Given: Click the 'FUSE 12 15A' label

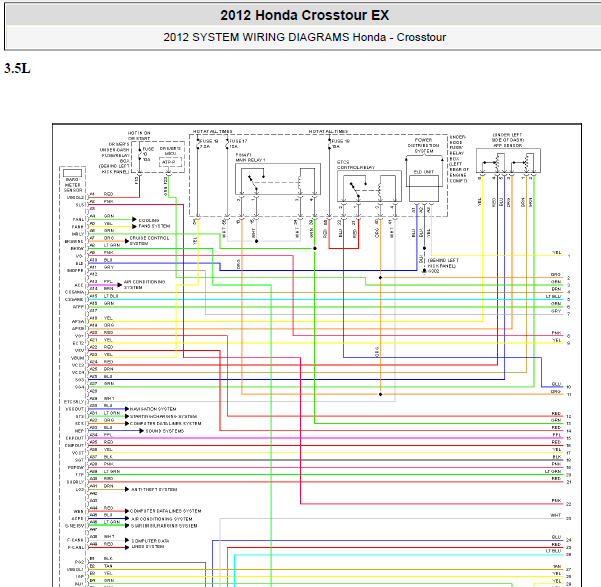Looking at the screenshot, I should click(341, 144).
